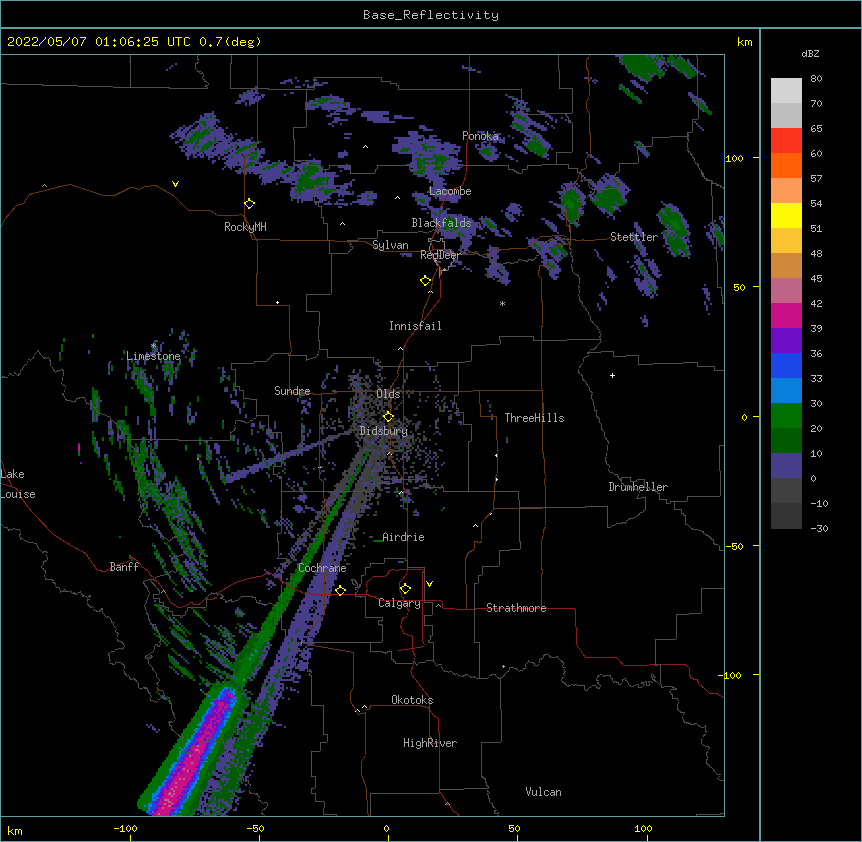Viewport: 862px width, 842px height.
Task: Click the 80 dBZ light gray swatch
Action: tap(786, 91)
